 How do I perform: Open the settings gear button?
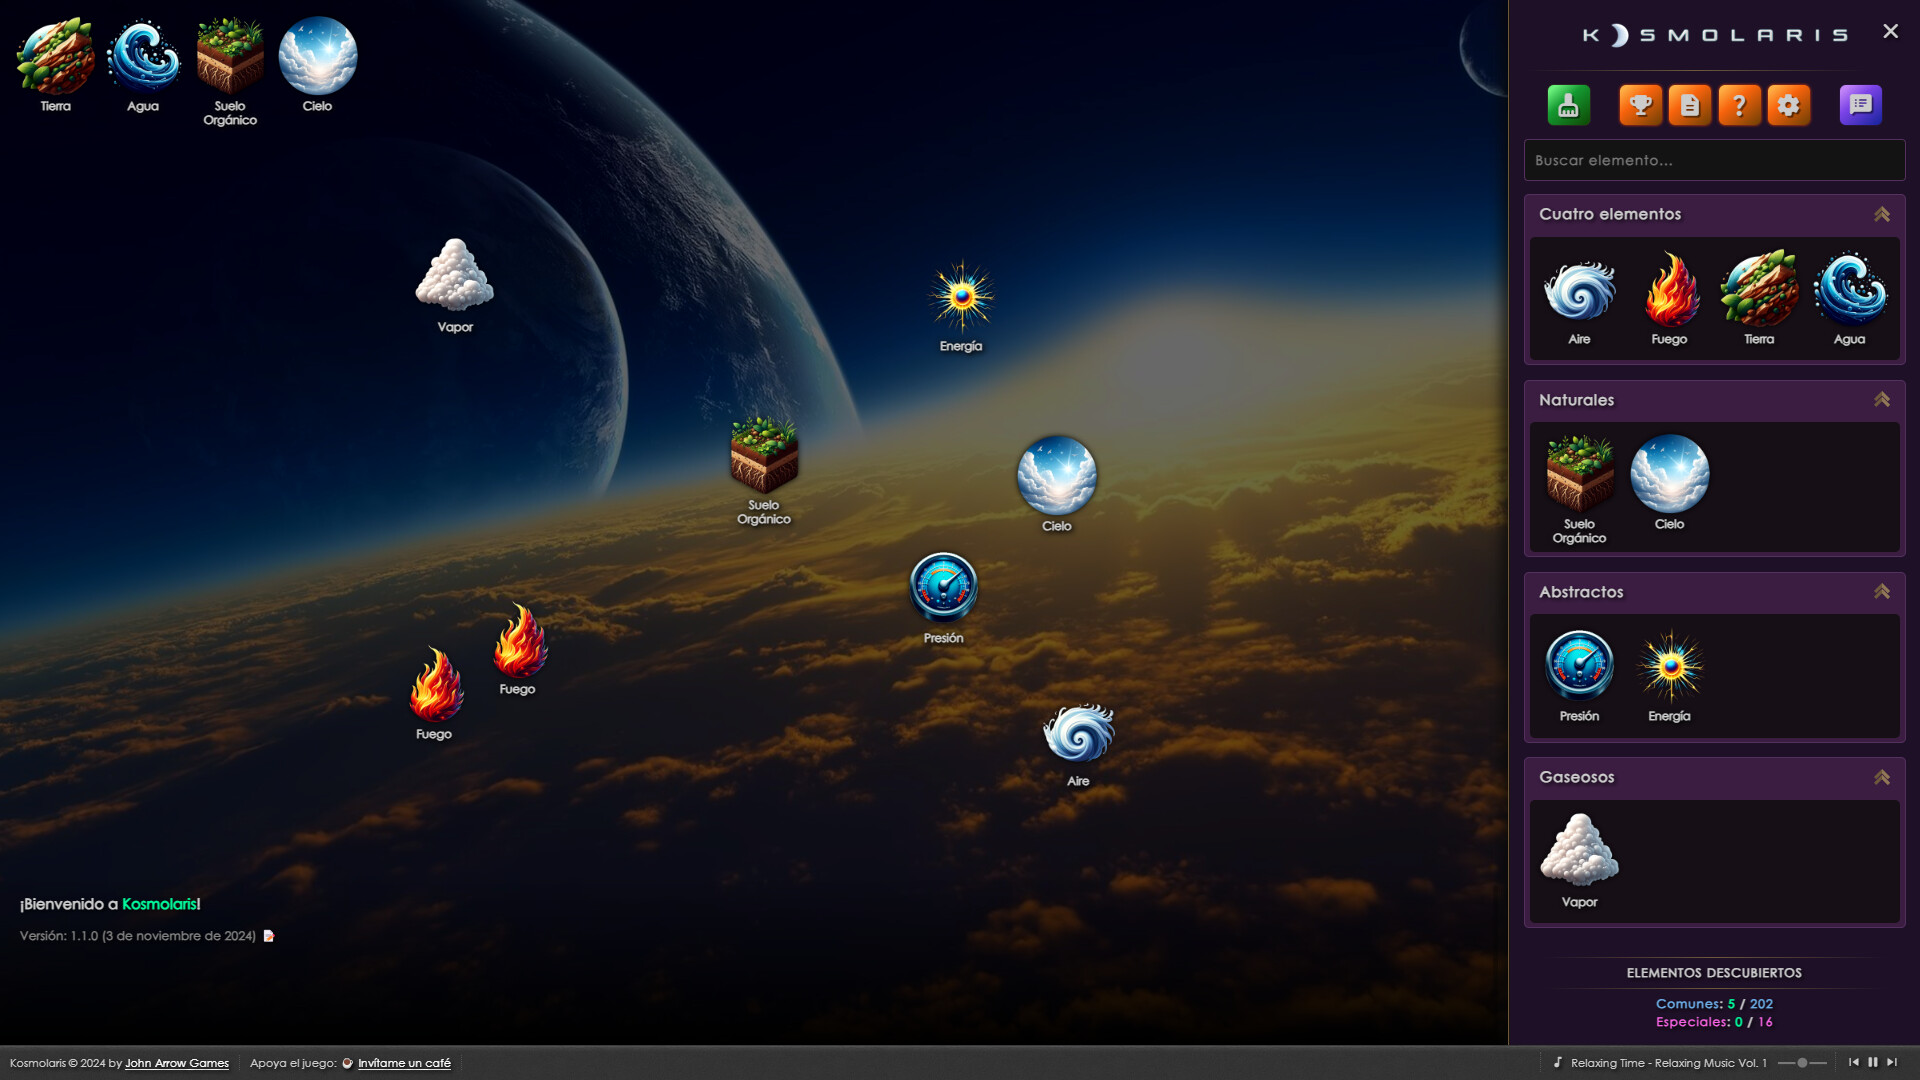(1788, 105)
